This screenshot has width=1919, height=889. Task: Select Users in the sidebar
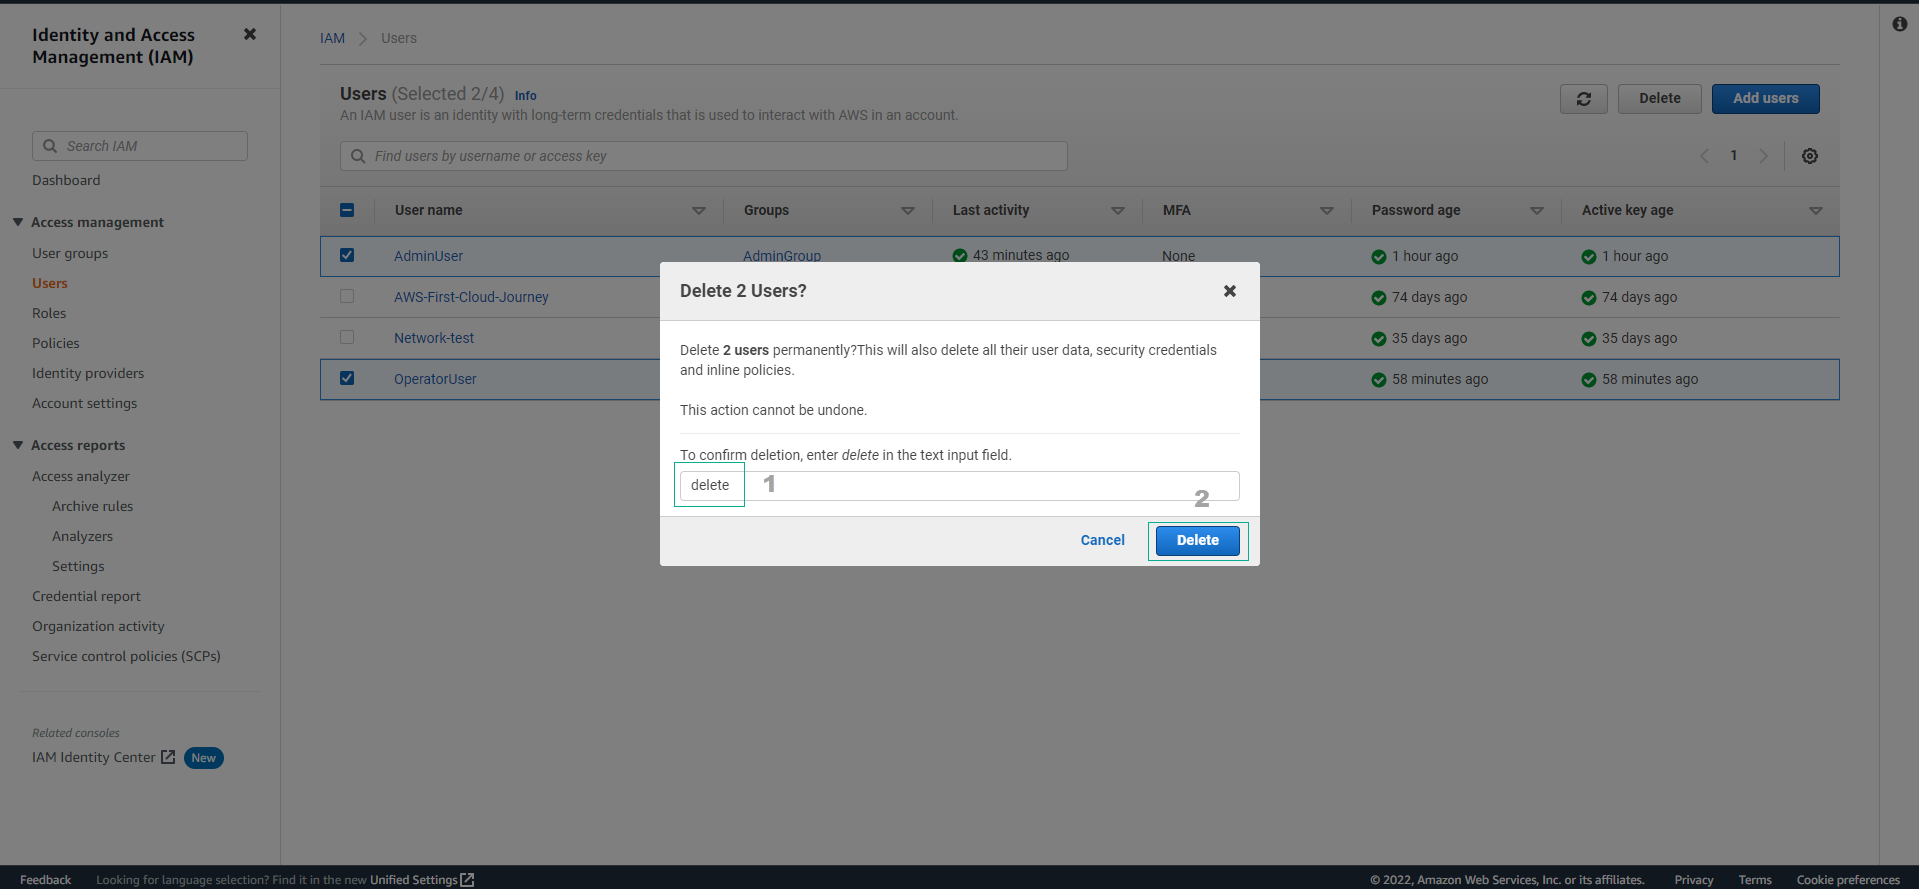click(50, 283)
